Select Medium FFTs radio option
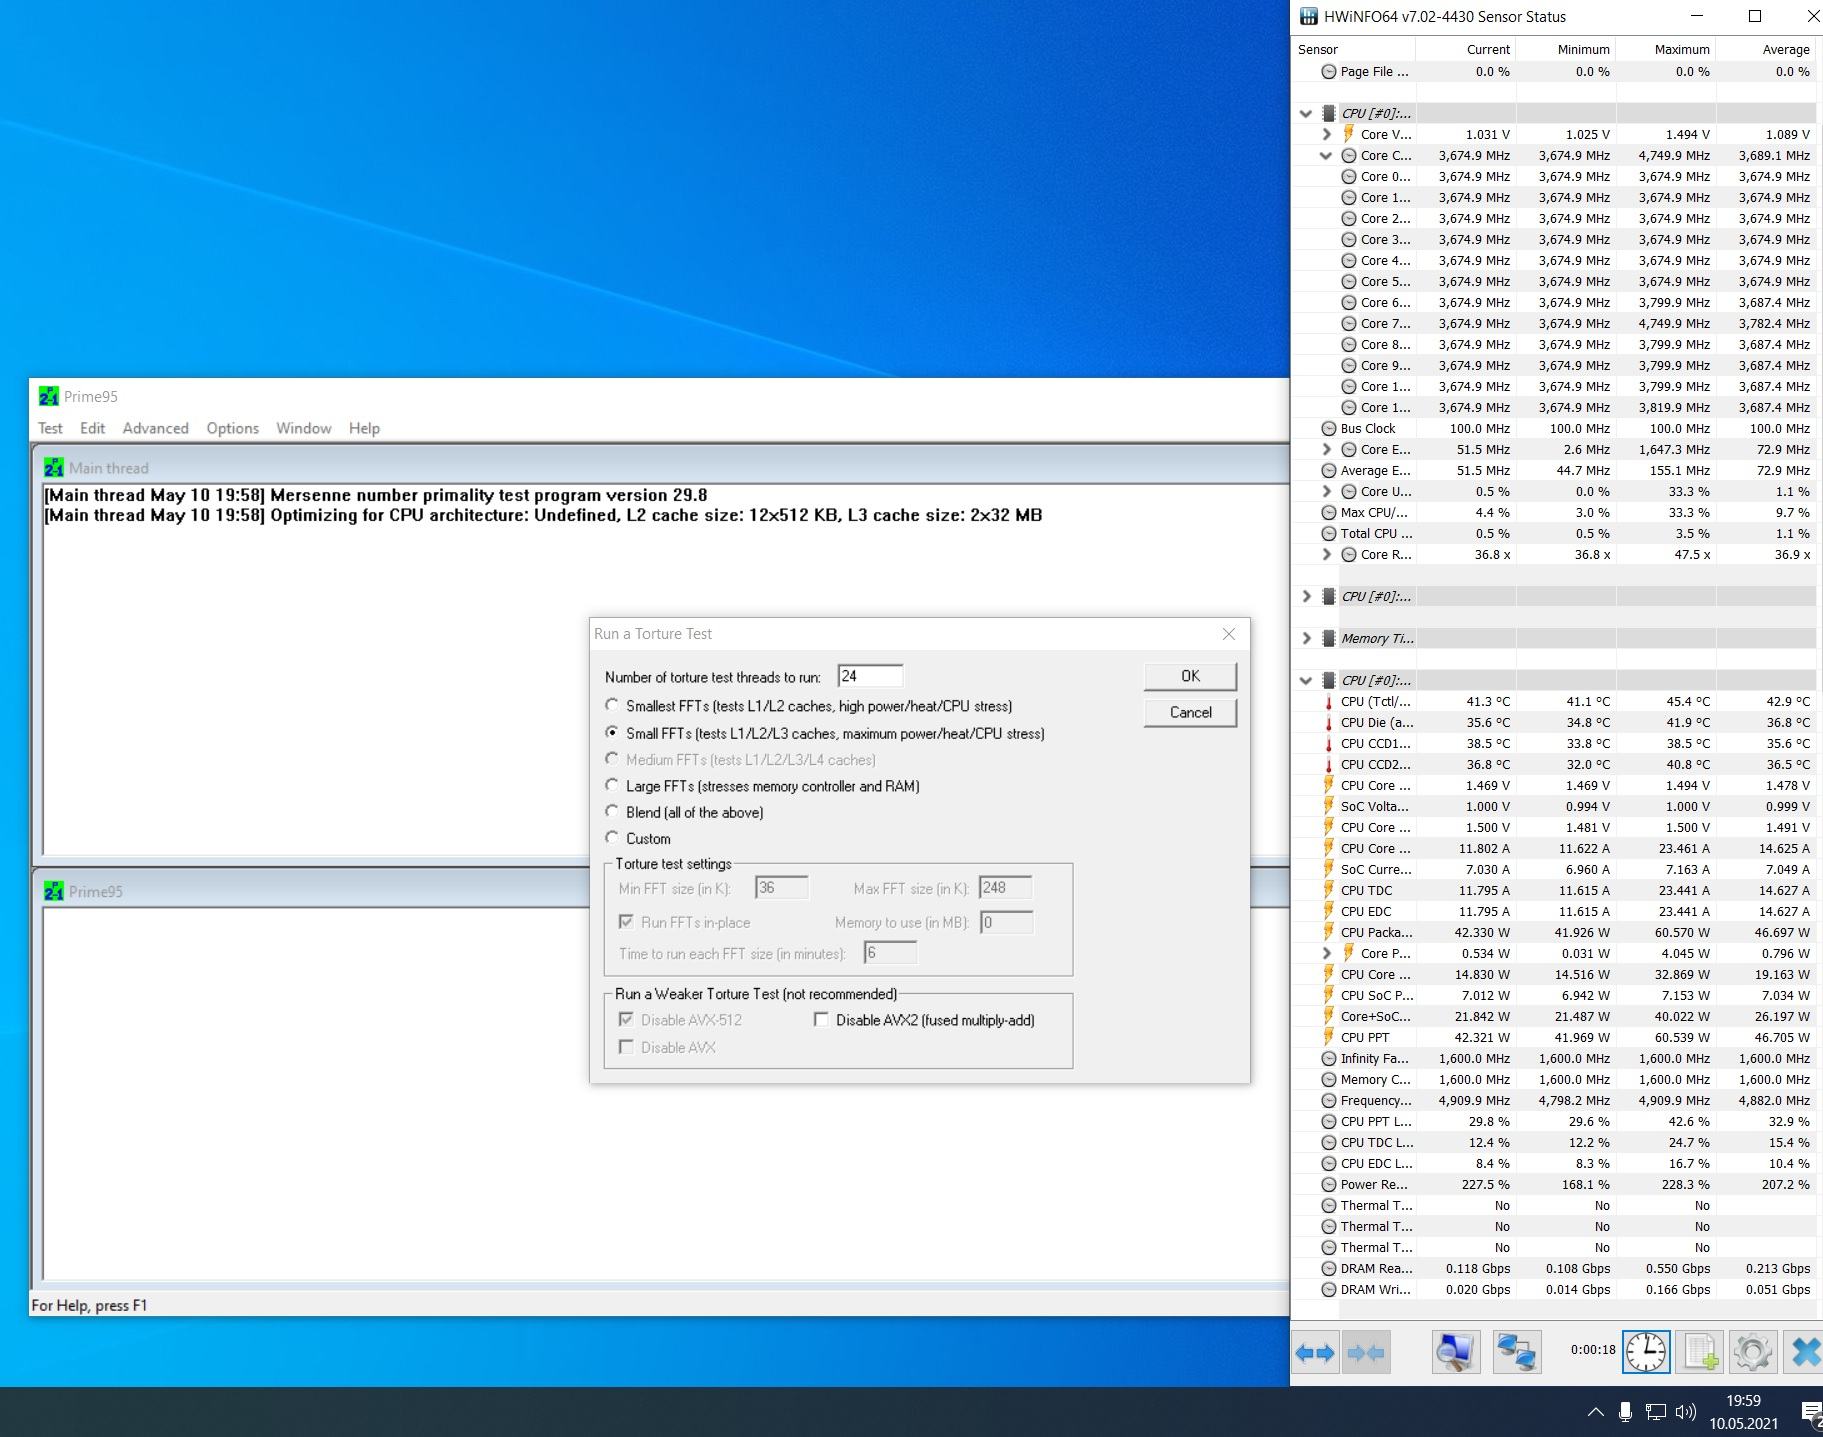This screenshot has height=1437, width=1823. point(612,759)
